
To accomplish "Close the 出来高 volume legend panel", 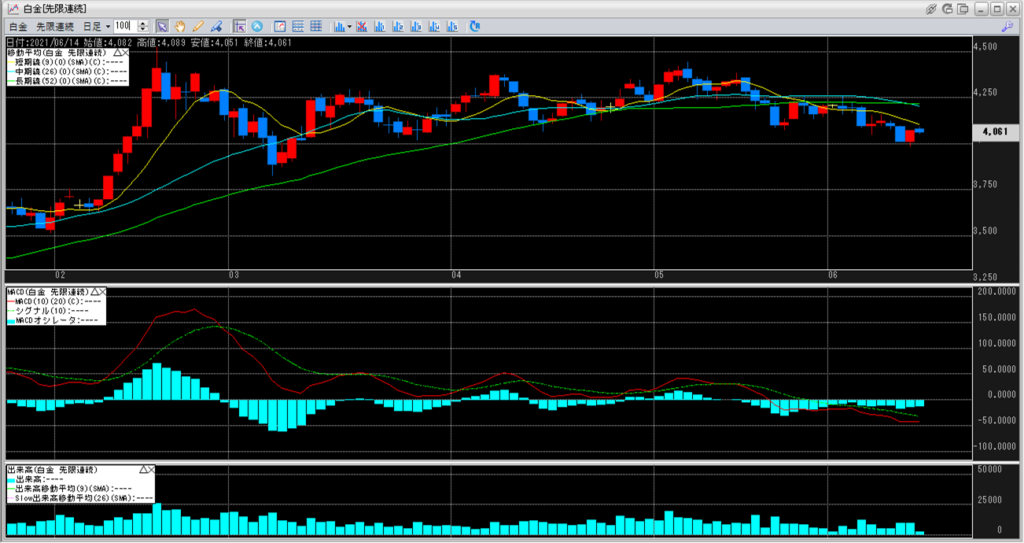I will point(153,469).
